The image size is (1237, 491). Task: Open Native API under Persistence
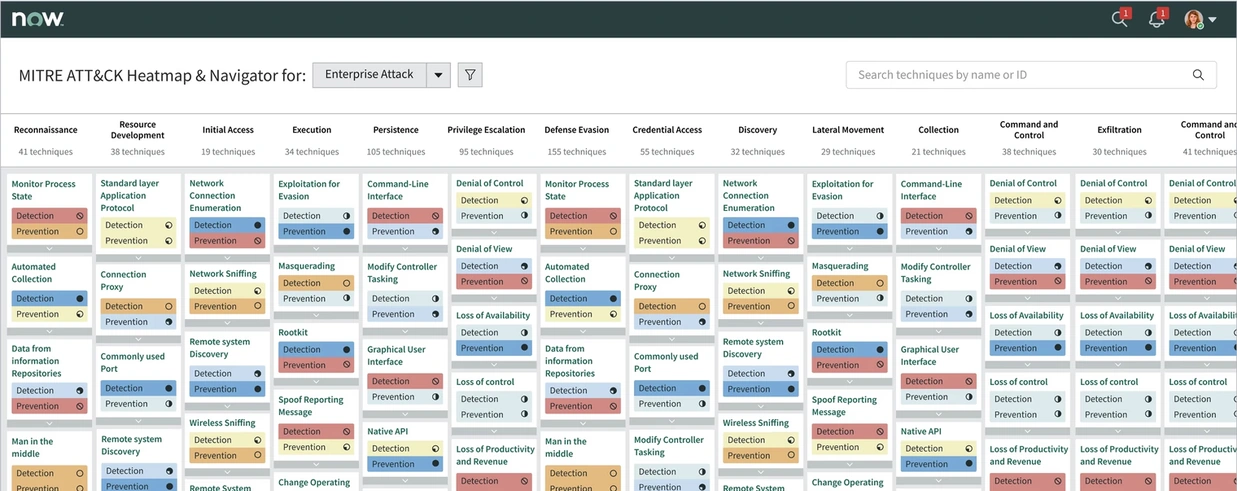[x=387, y=432]
